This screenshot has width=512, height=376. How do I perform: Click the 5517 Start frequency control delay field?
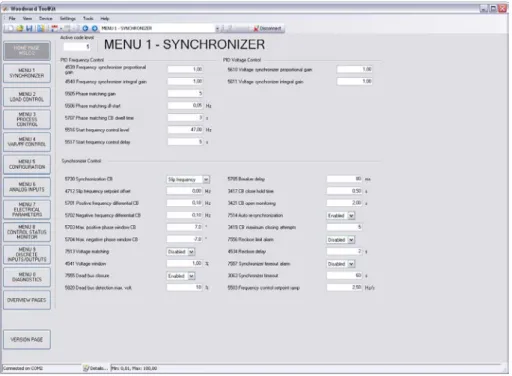185,142
